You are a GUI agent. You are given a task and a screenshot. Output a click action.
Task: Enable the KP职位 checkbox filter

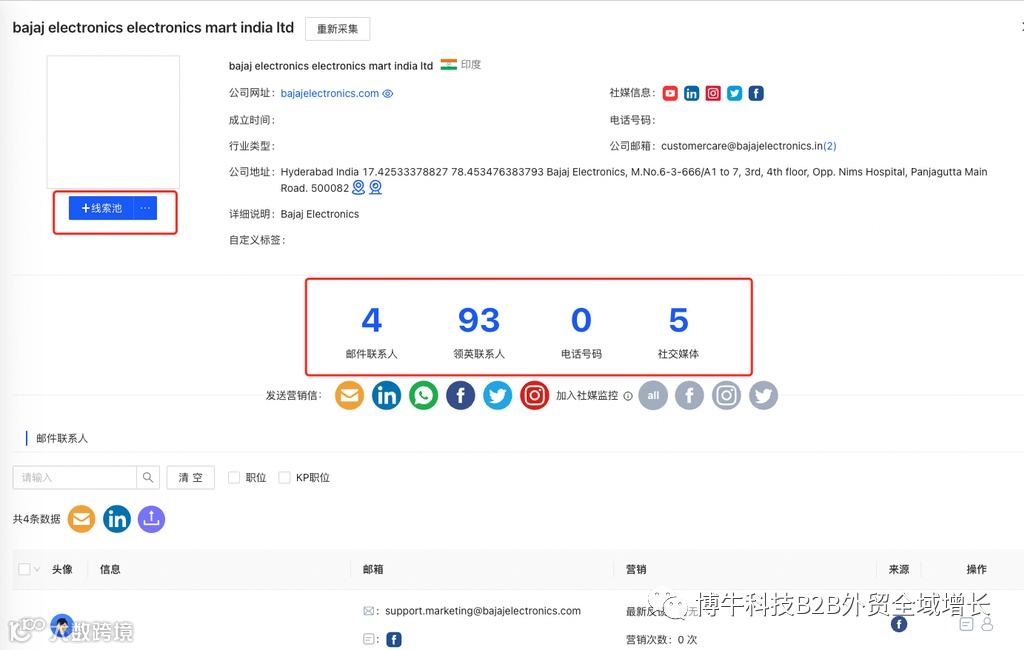click(284, 478)
